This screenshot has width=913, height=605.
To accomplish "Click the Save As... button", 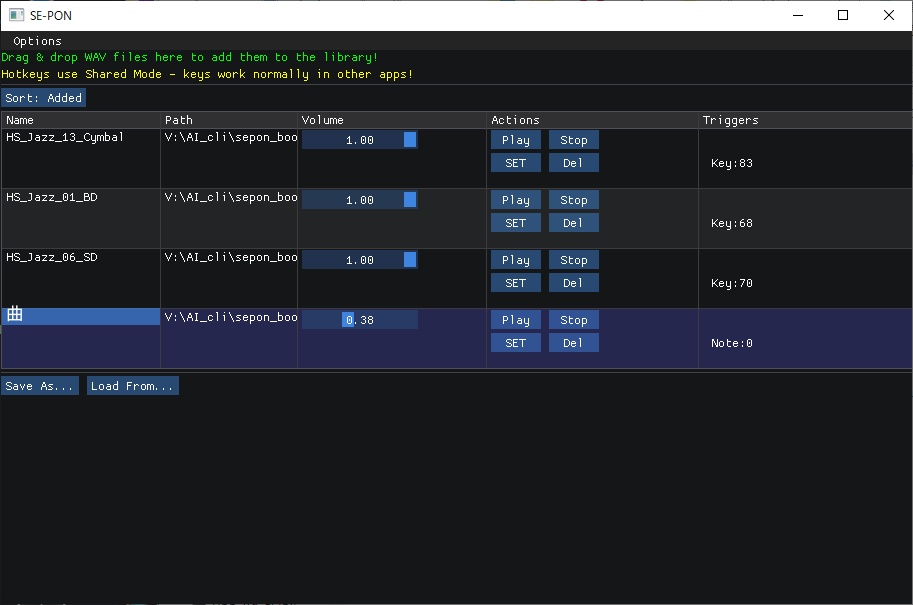I will (x=40, y=386).
